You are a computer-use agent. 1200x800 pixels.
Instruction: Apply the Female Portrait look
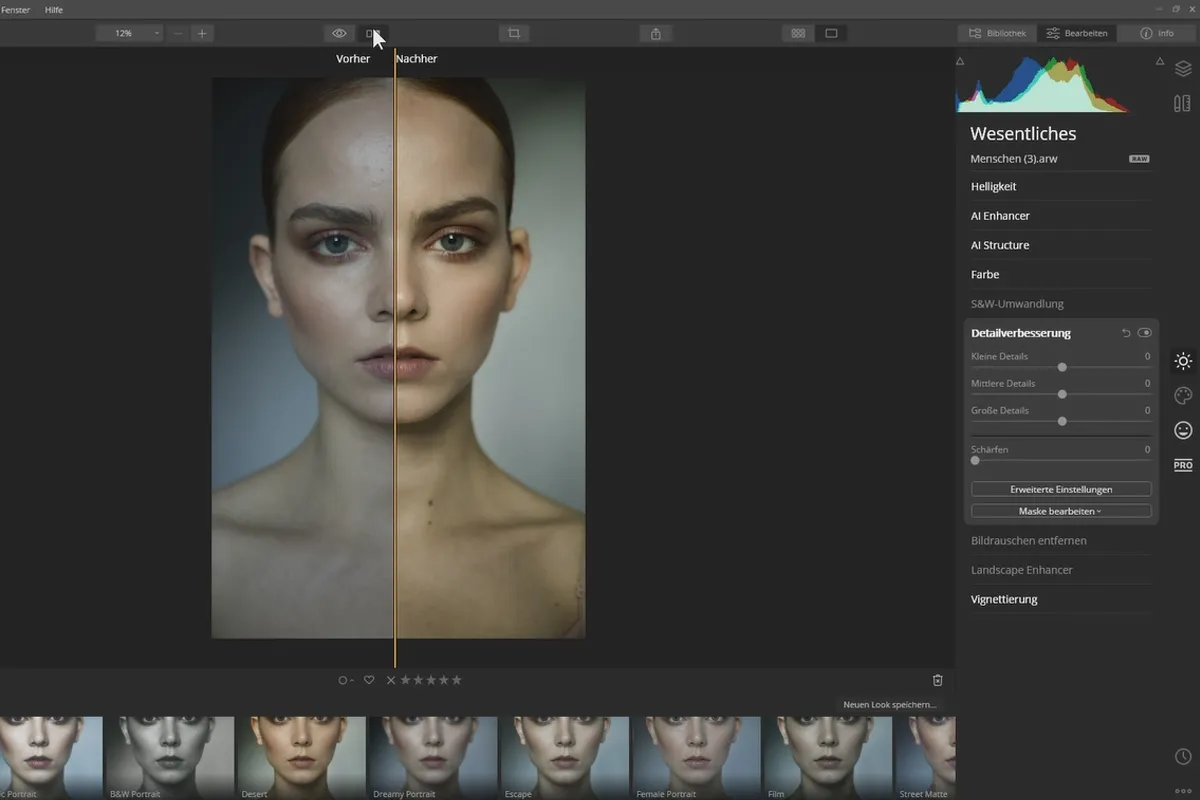[x=696, y=757]
